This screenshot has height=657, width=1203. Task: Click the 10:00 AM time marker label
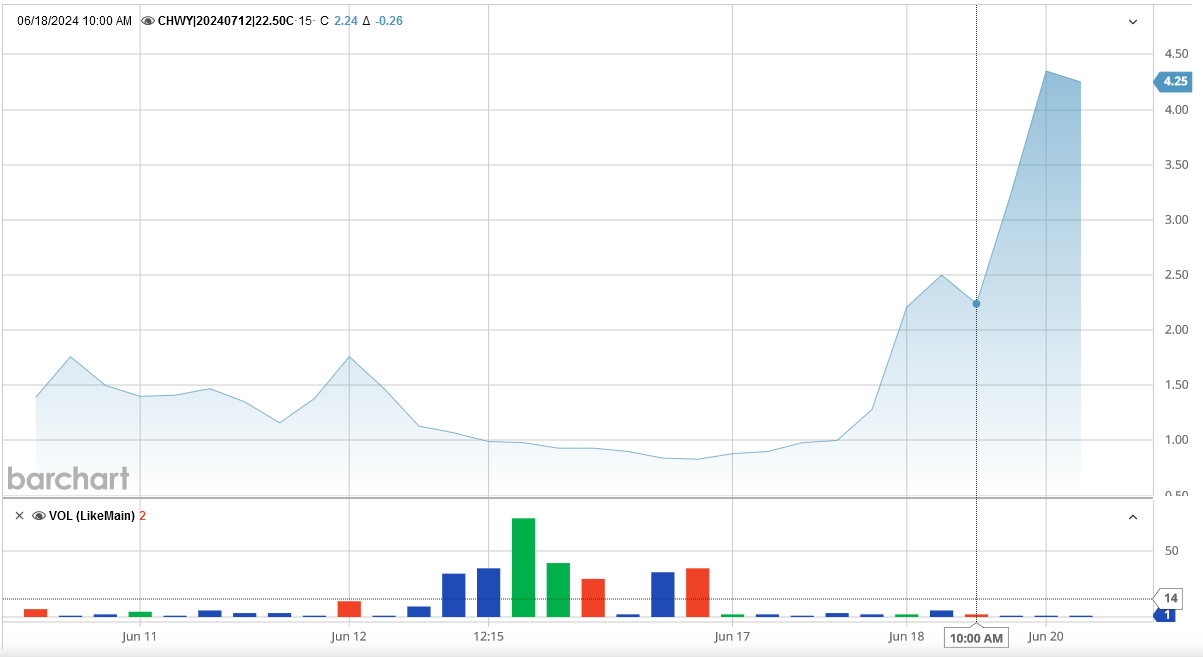pyautogui.click(x=976, y=637)
